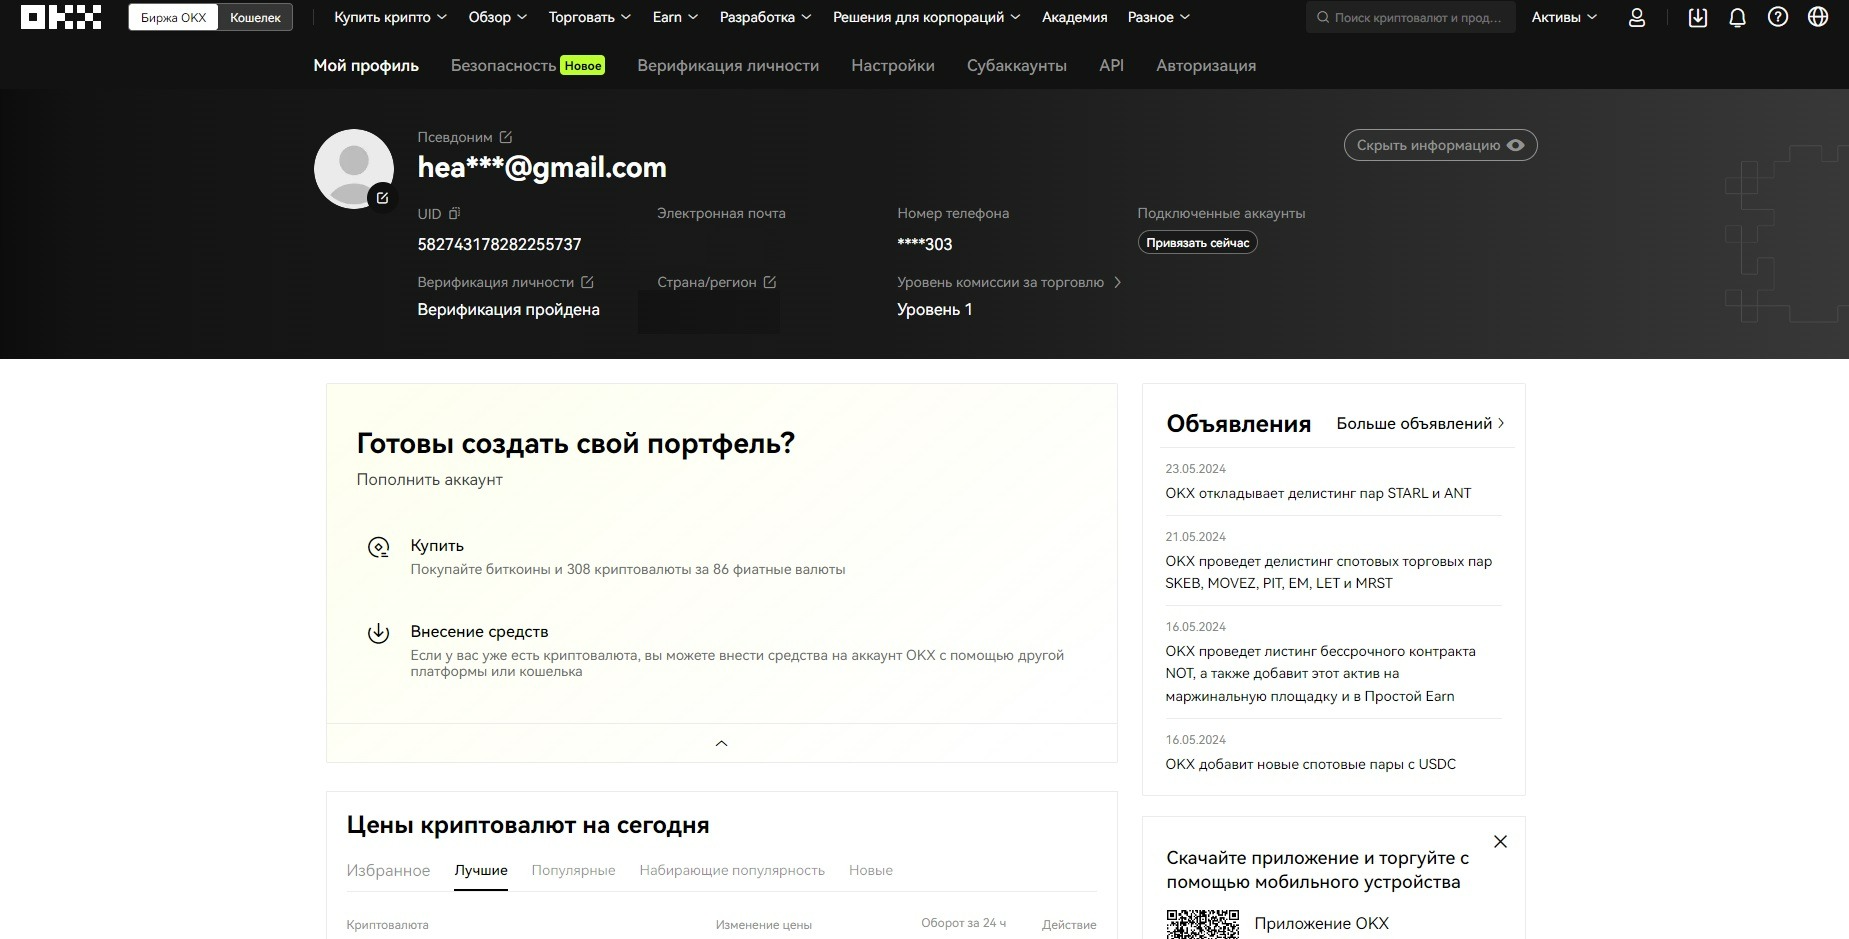Expand the Earn menu

[675, 17]
